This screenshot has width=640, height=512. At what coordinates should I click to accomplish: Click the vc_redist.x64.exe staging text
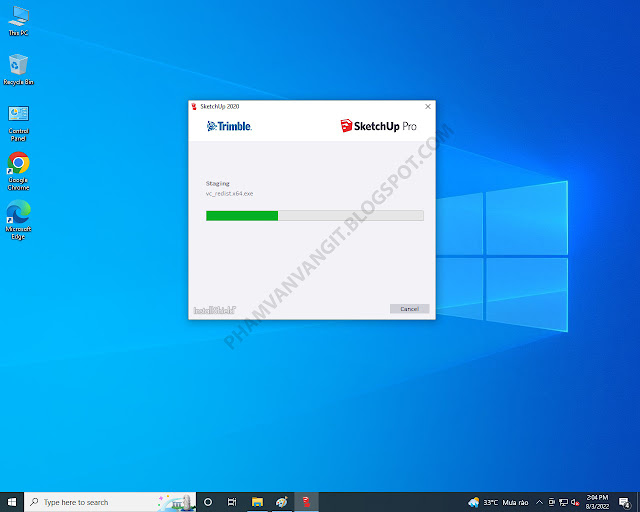(229, 194)
